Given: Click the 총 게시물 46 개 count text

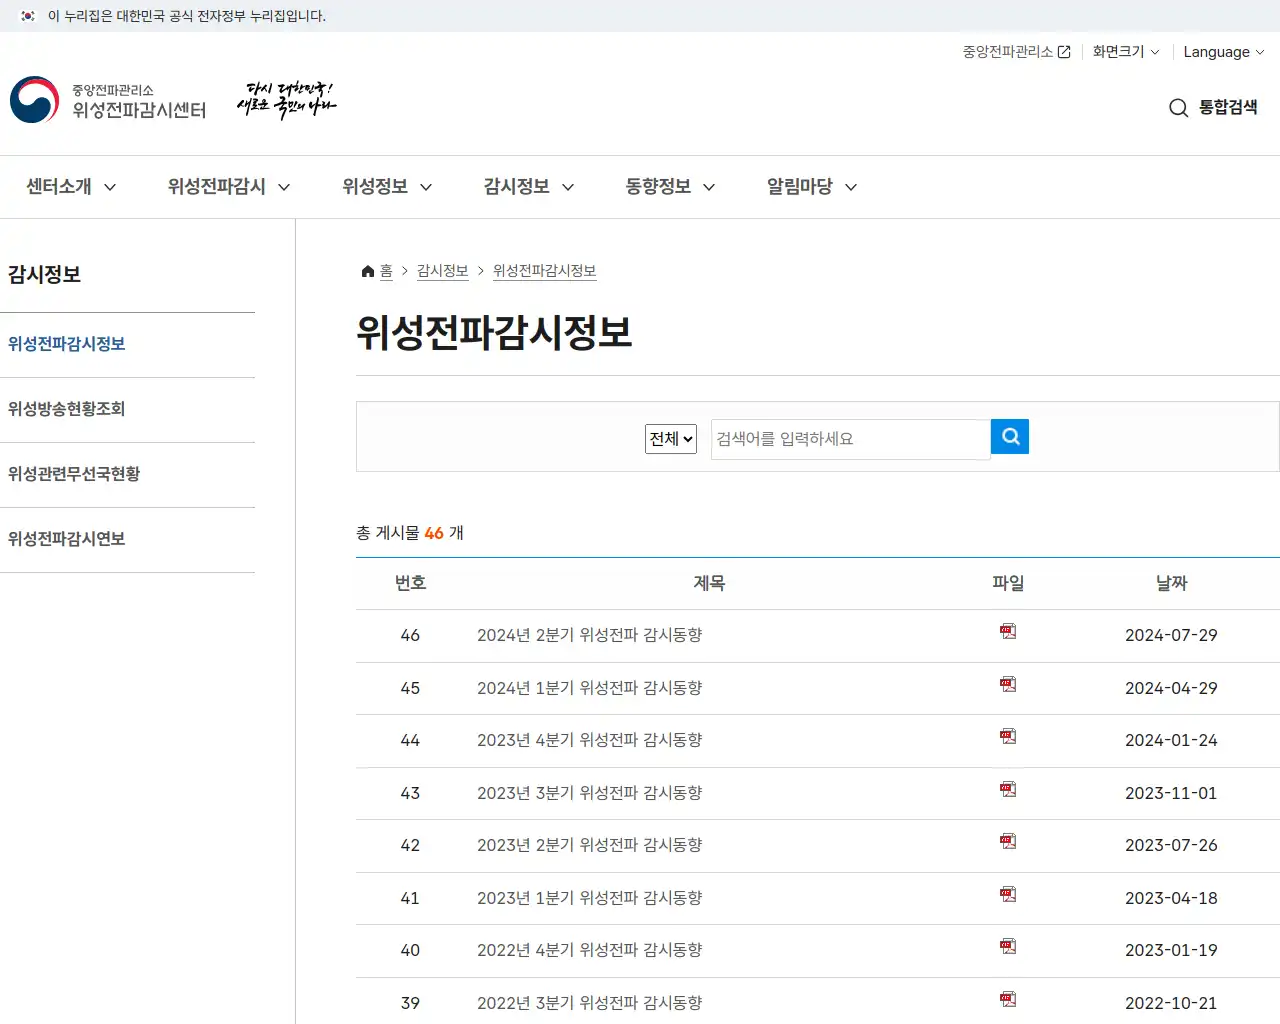Looking at the screenshot, I should click(410, 533).
